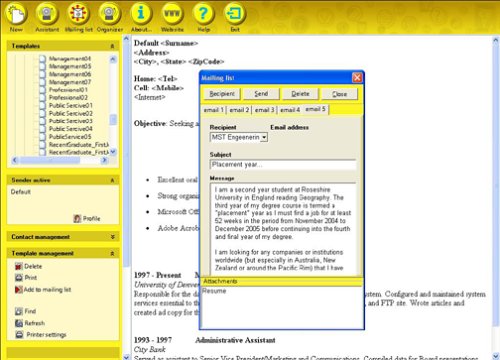Click the Find icon in Template management

coord(19,311)
